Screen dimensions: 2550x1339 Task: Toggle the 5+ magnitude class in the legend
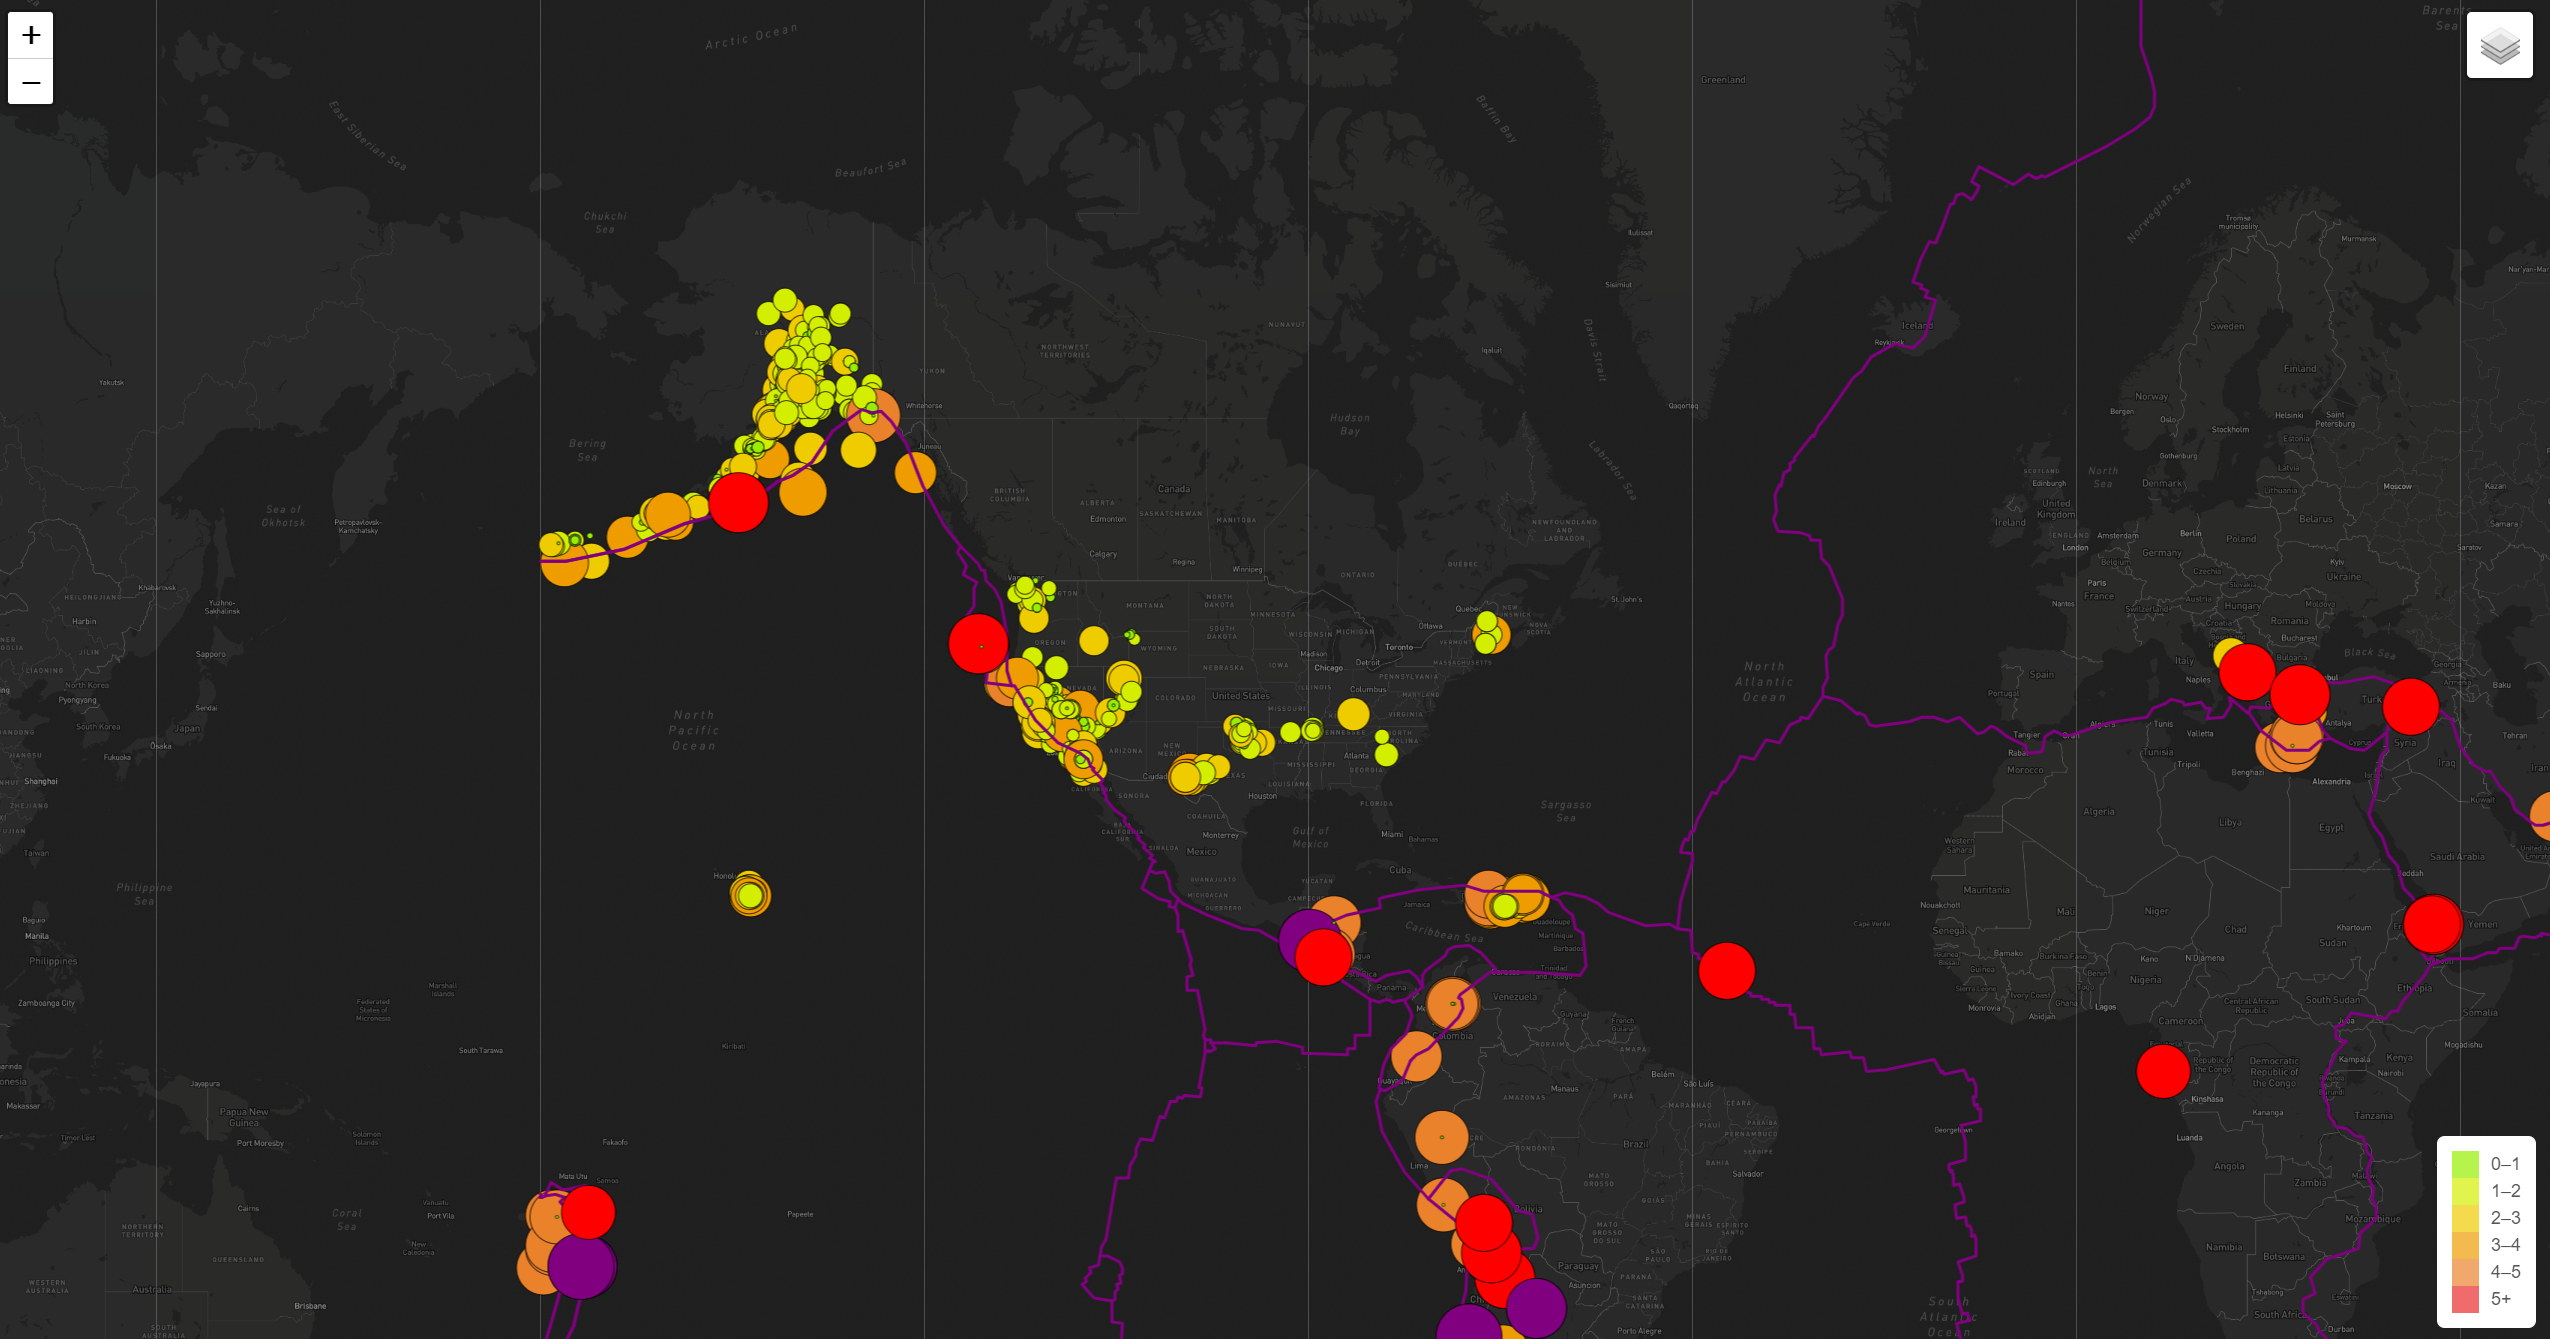2468,1299
